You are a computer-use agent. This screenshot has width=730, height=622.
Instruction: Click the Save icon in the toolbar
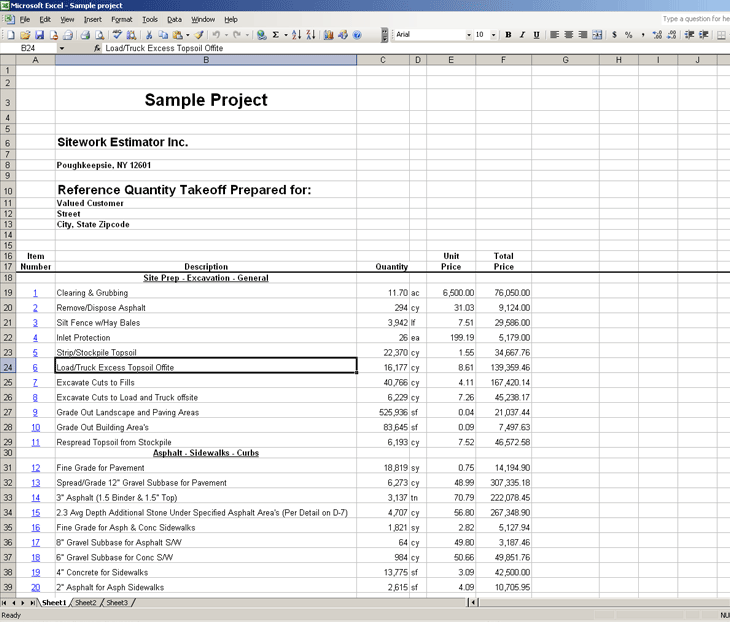[39, 35]
